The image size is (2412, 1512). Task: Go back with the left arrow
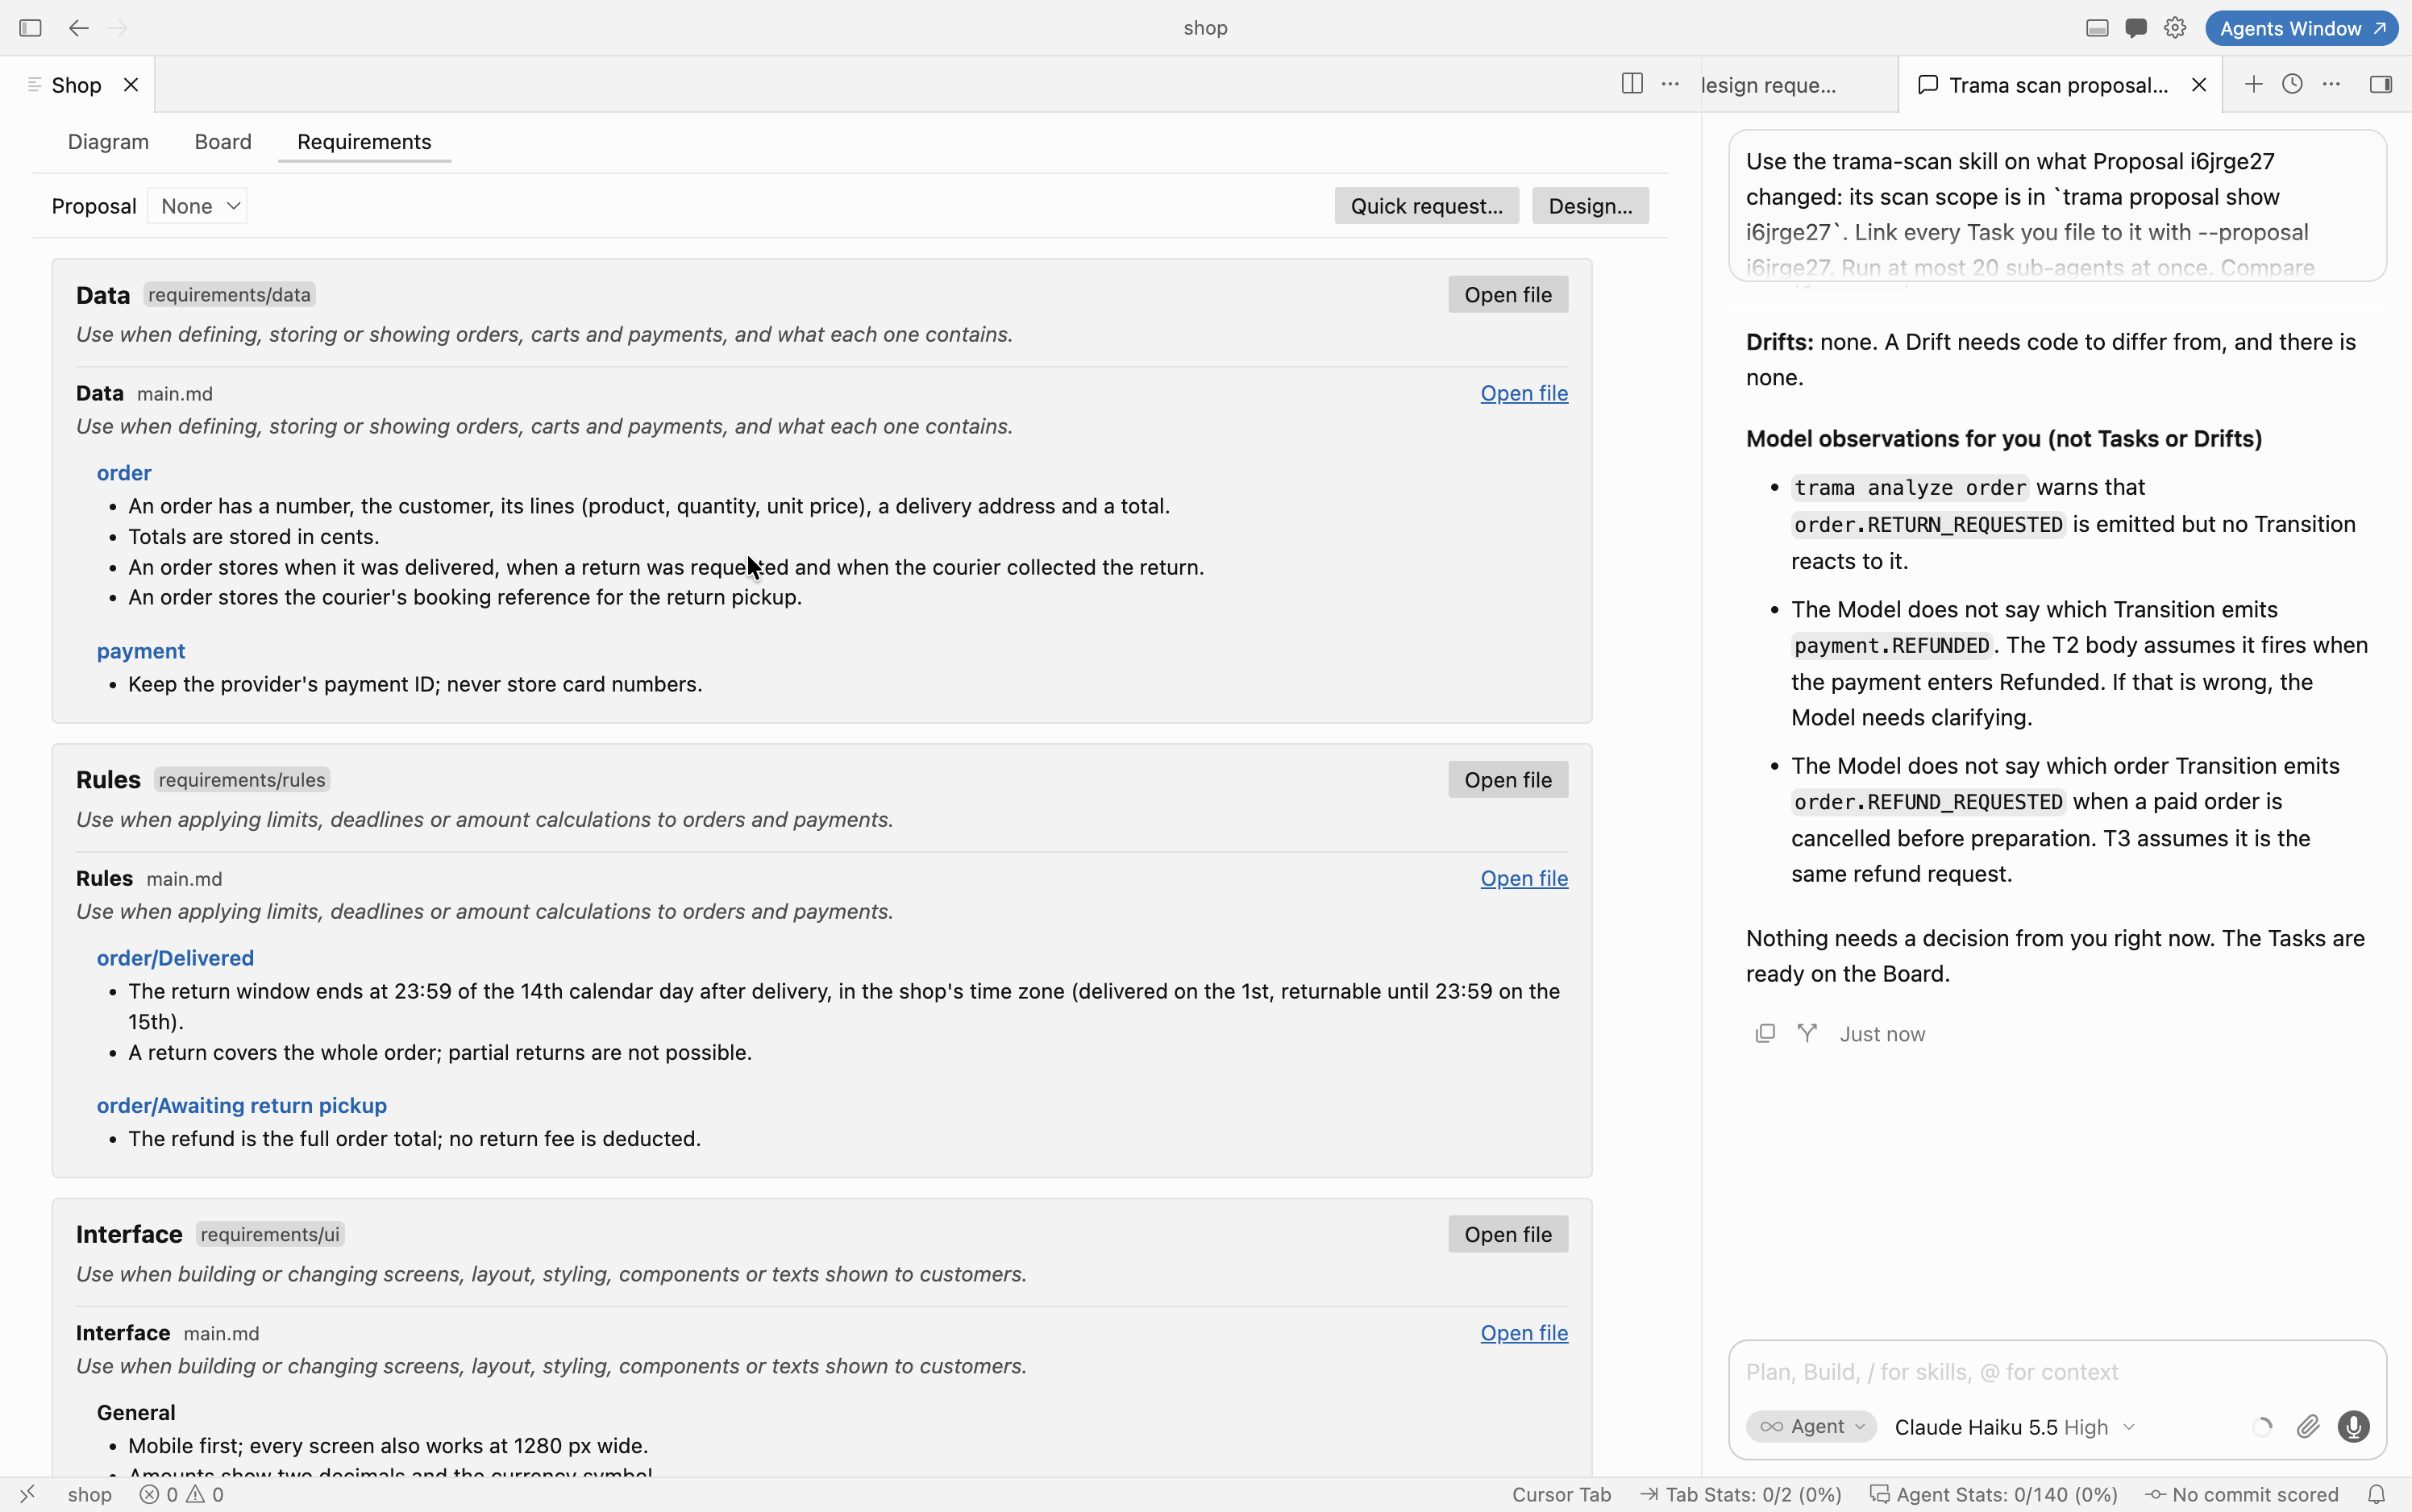(79, 28)
